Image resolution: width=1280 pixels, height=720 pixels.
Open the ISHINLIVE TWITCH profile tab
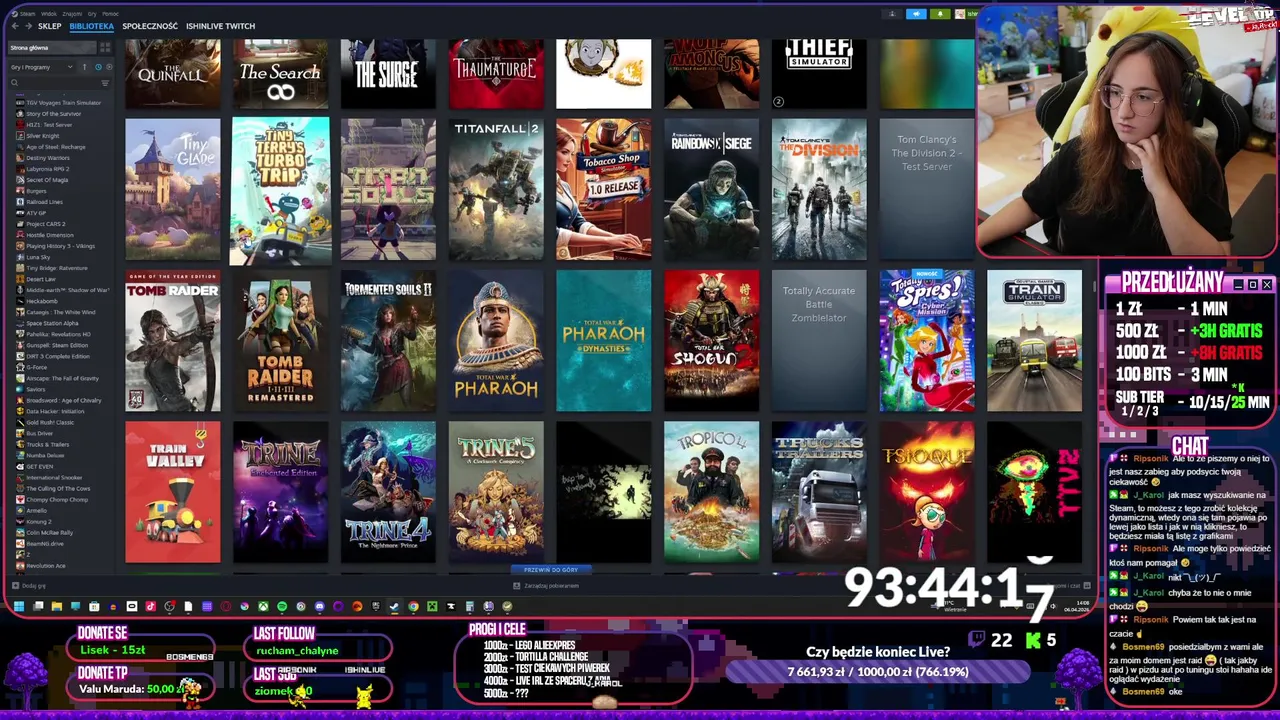click(x=220, y=26)
